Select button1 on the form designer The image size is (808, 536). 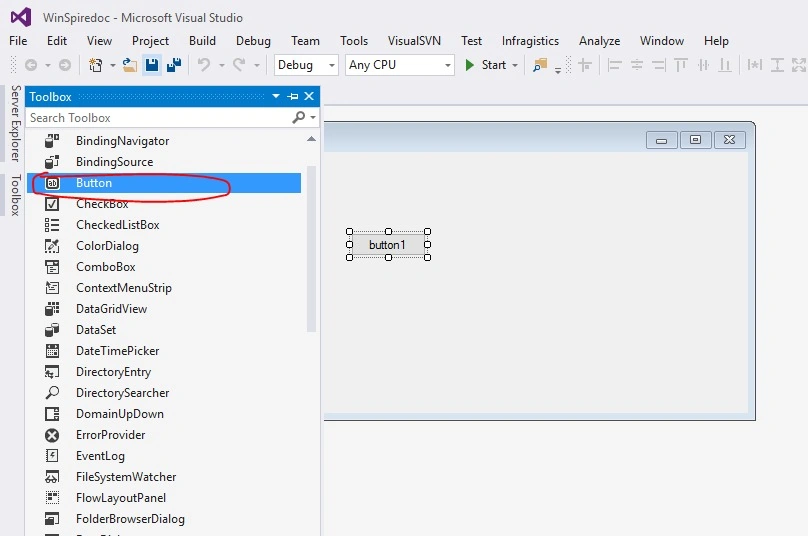[388, 245]
